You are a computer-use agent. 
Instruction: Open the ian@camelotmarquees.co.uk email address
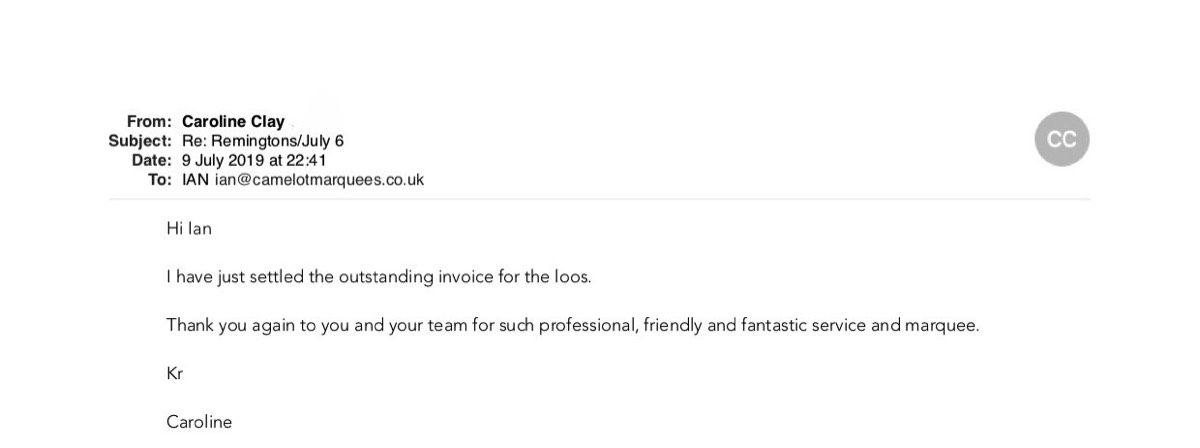pos(319,180)
